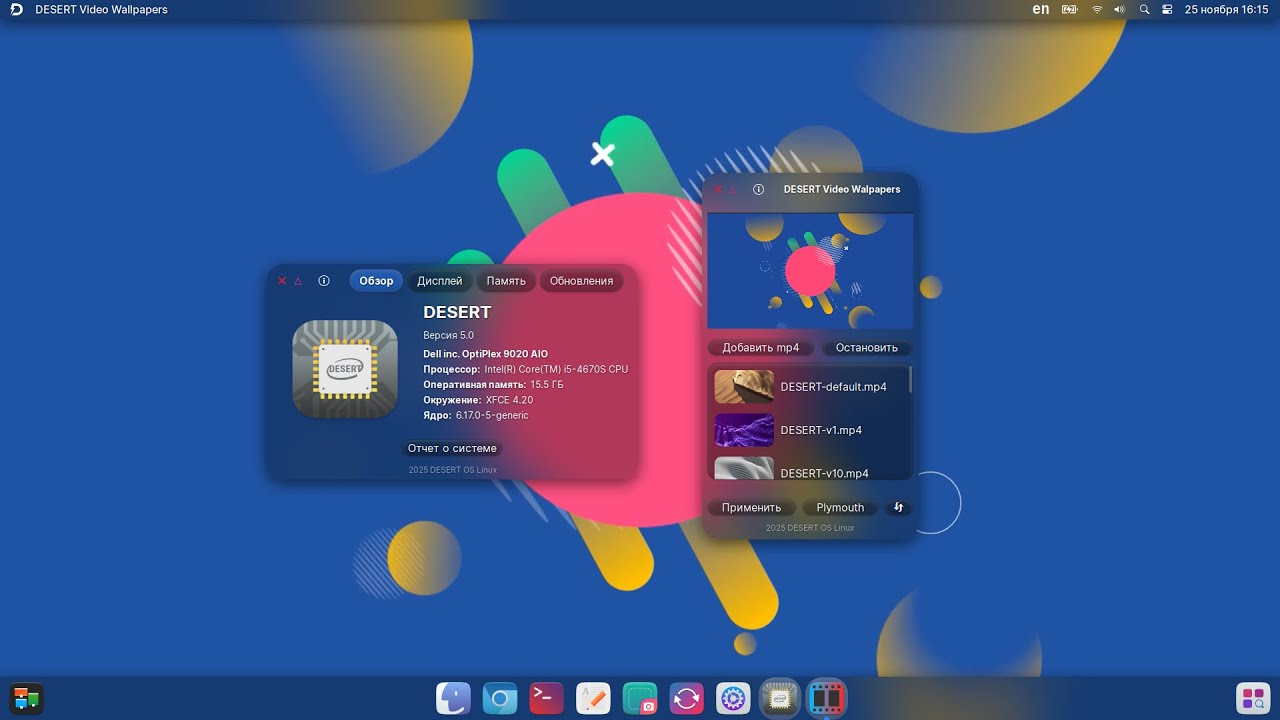Click the DESERT CPU chip logo image

click(345, 369)
